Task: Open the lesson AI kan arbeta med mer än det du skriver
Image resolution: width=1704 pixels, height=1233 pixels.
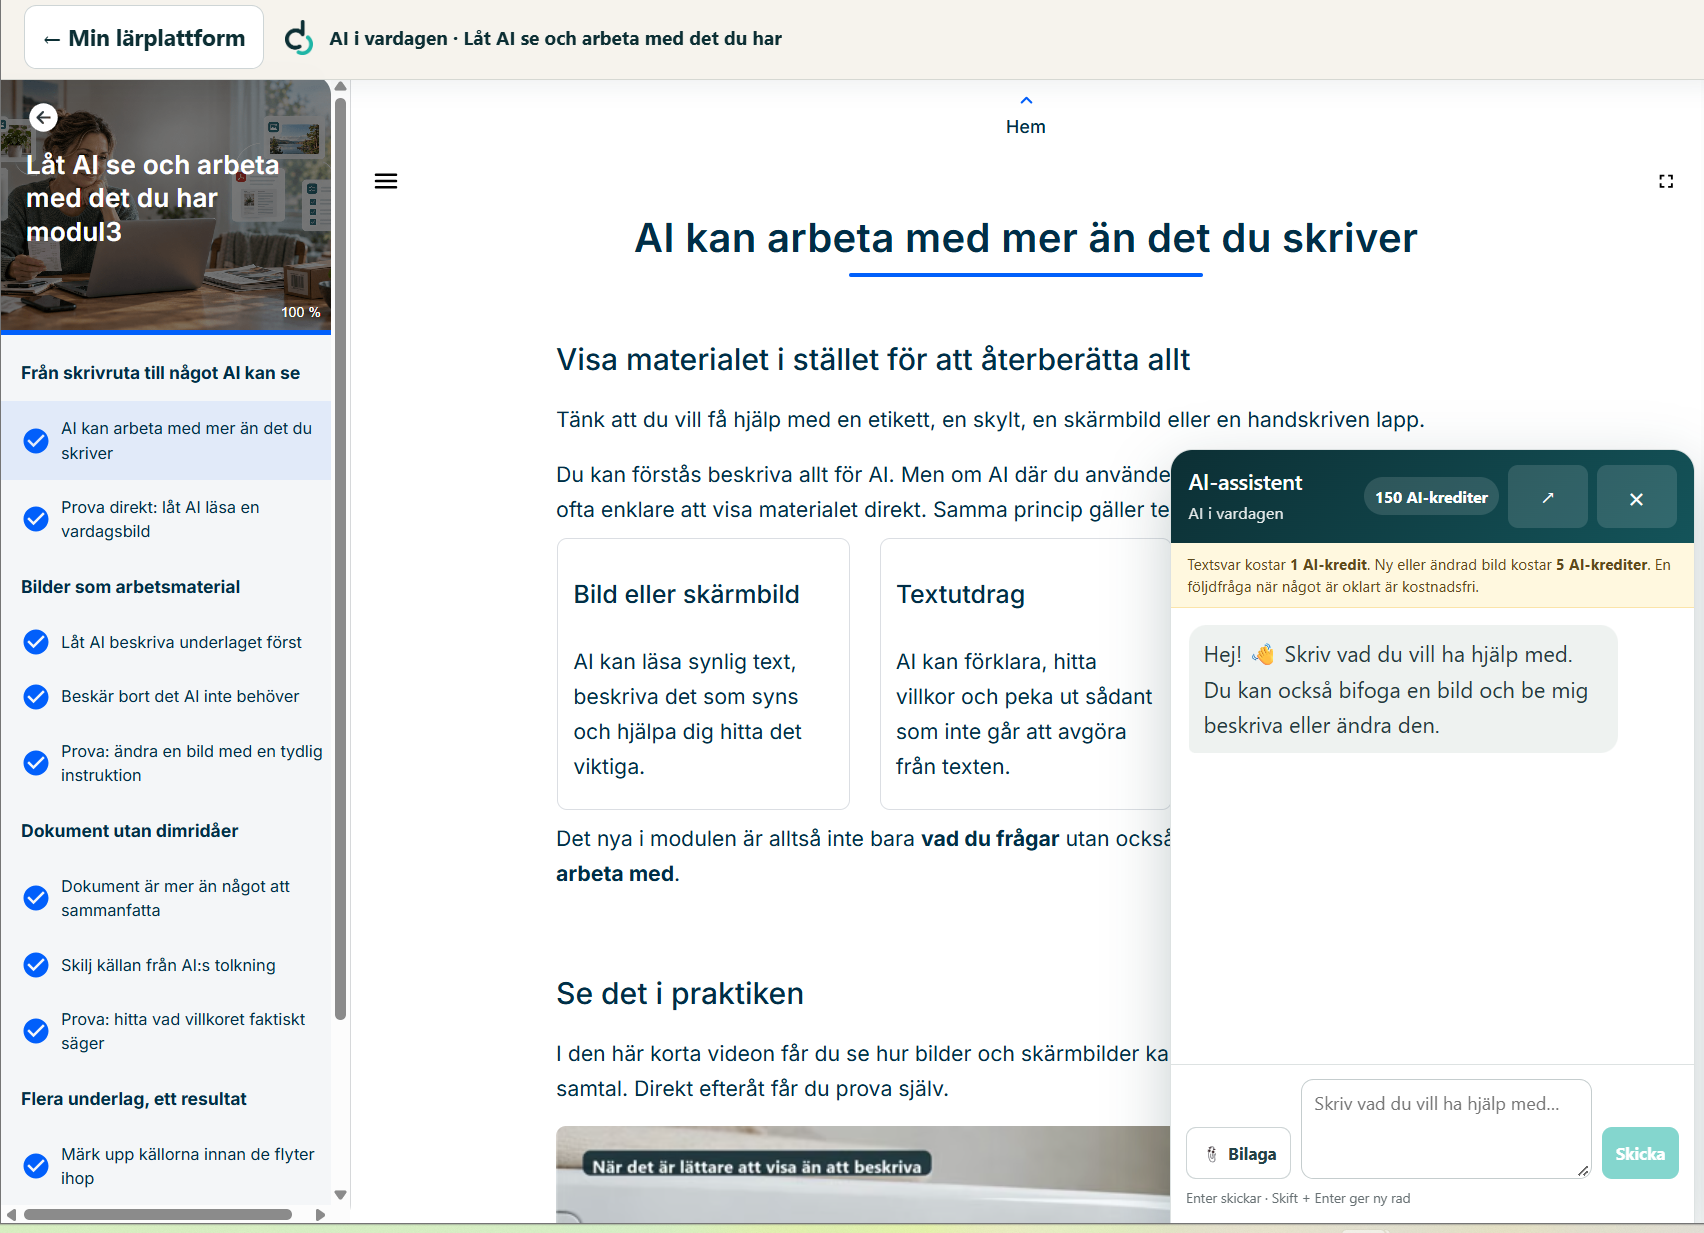Action: coord(166,441)
